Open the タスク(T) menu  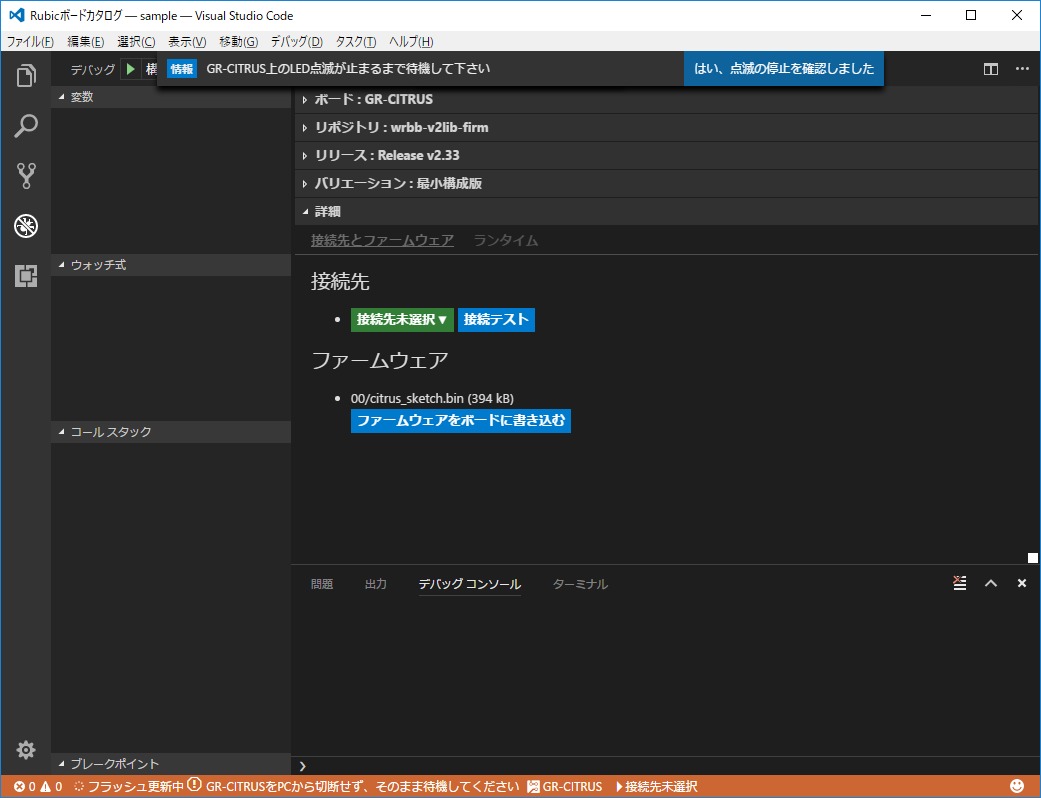[356, 42]
